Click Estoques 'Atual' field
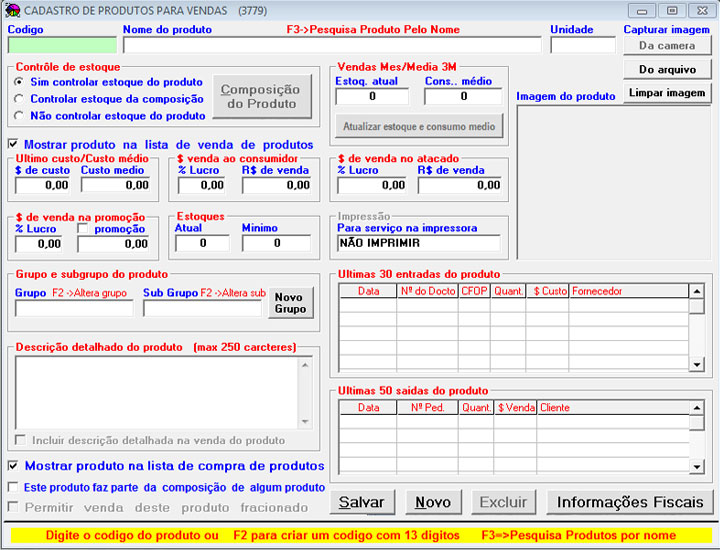The image size is (720, 550). [202, 243]
